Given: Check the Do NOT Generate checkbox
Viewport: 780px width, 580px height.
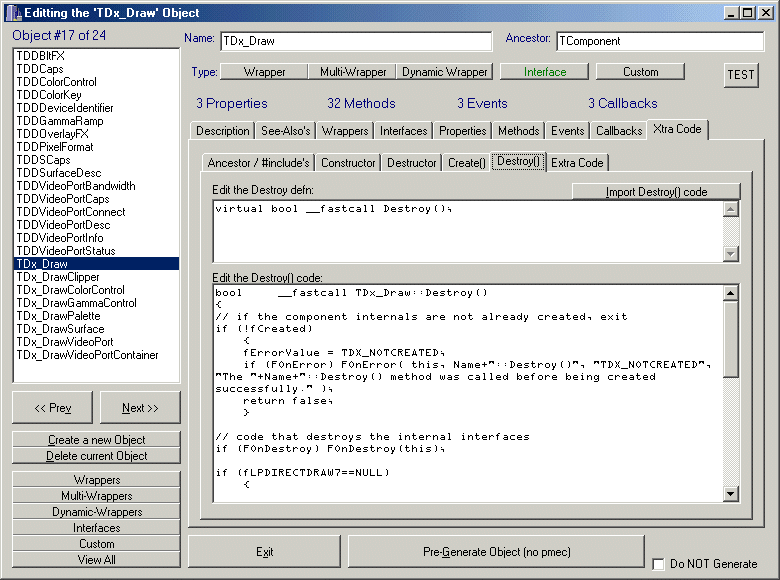Looking at the screenshot, I should pyautogui.click(x=659, y=564).
